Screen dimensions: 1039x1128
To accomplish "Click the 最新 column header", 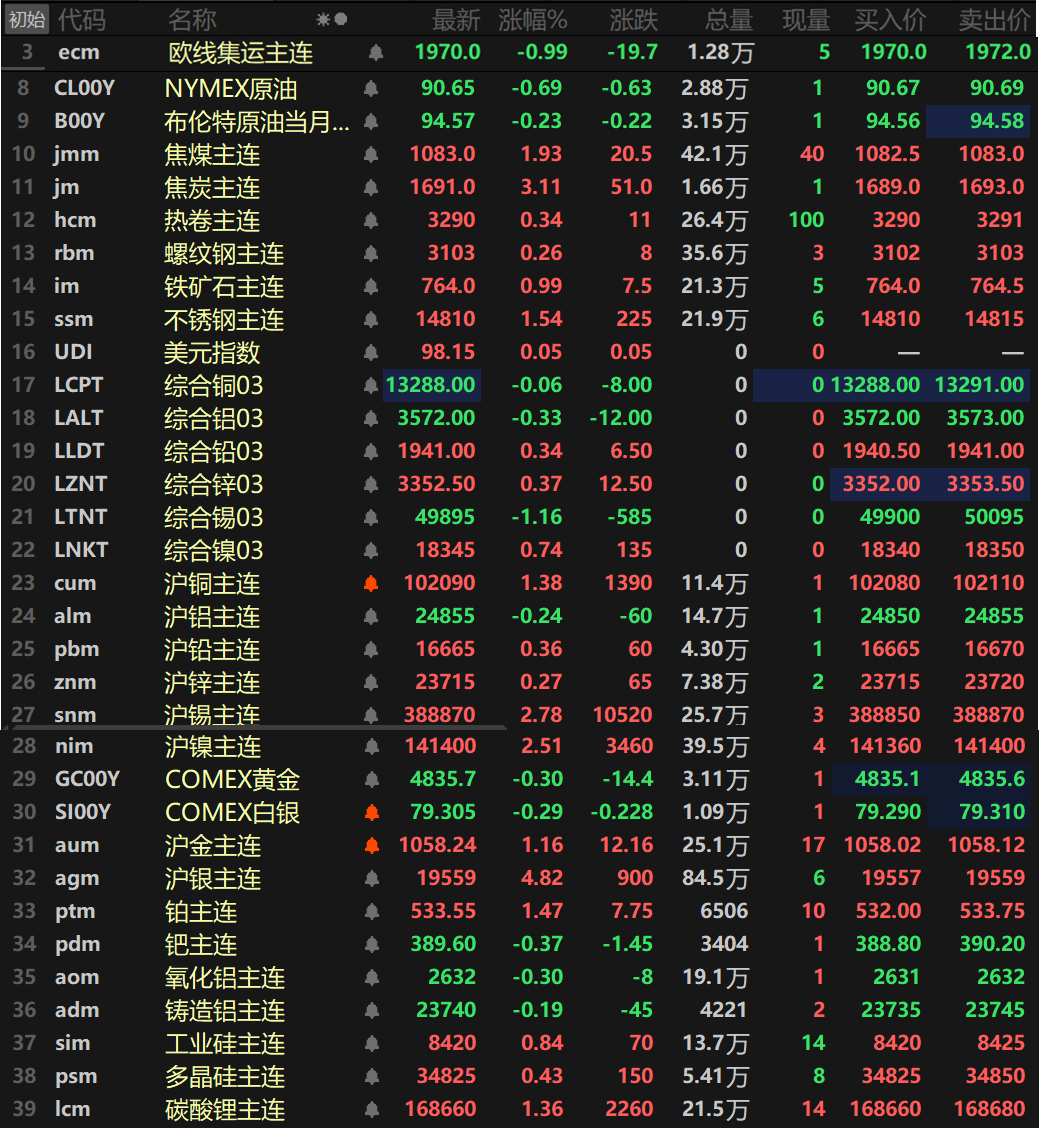I will (456, 19).
